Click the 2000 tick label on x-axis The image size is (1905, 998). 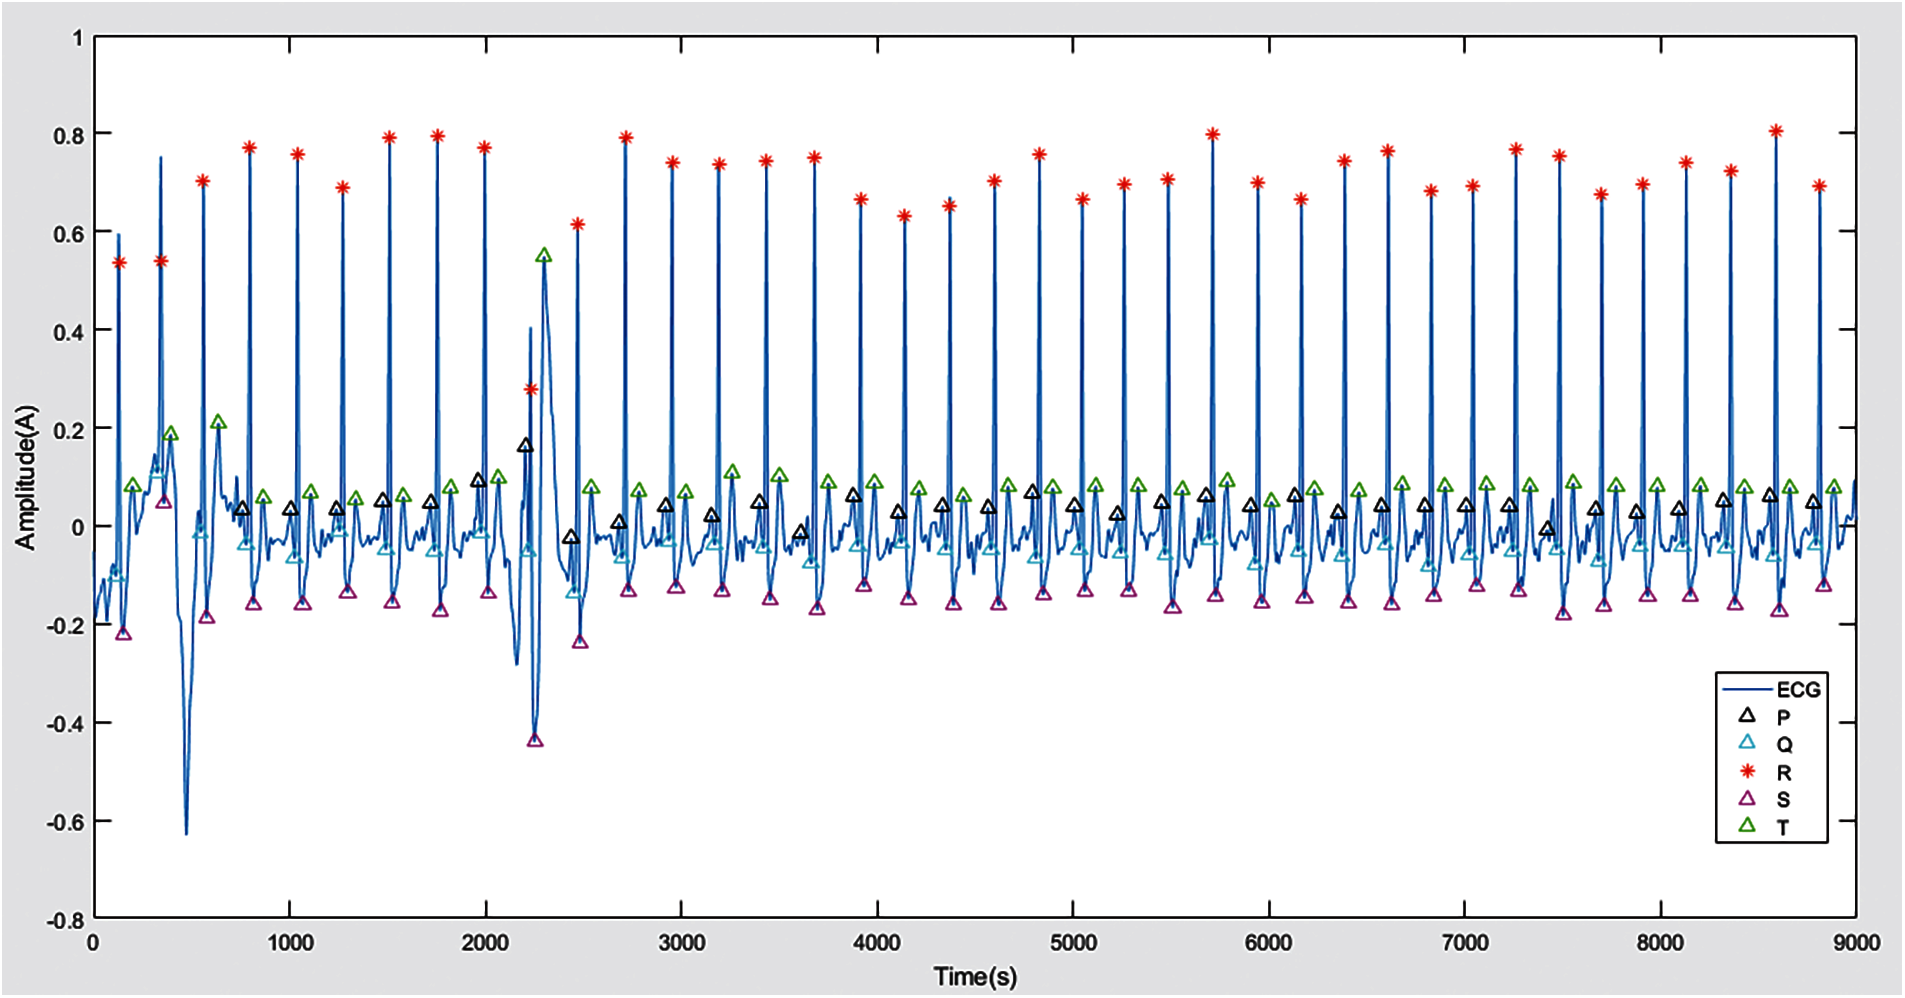pos(485,943)
